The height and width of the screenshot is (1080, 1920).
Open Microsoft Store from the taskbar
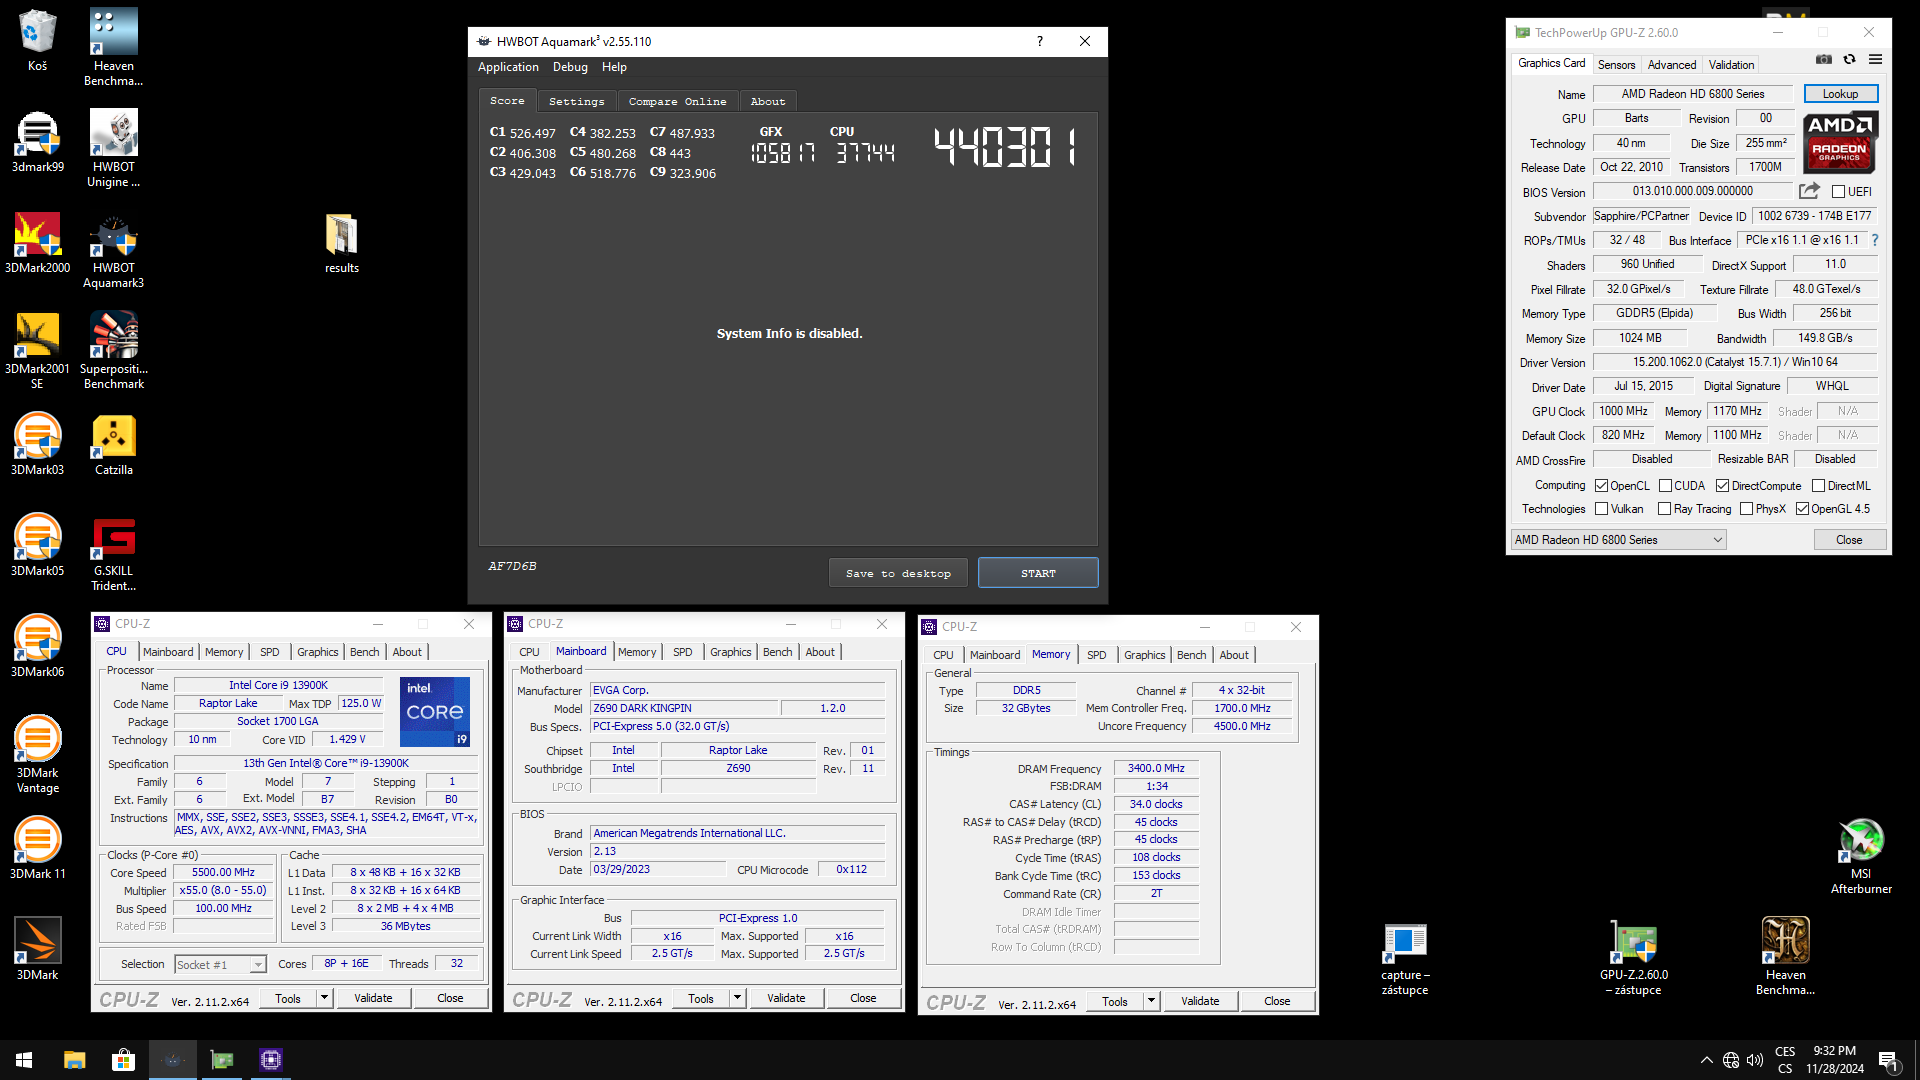tap(123, 1060)
